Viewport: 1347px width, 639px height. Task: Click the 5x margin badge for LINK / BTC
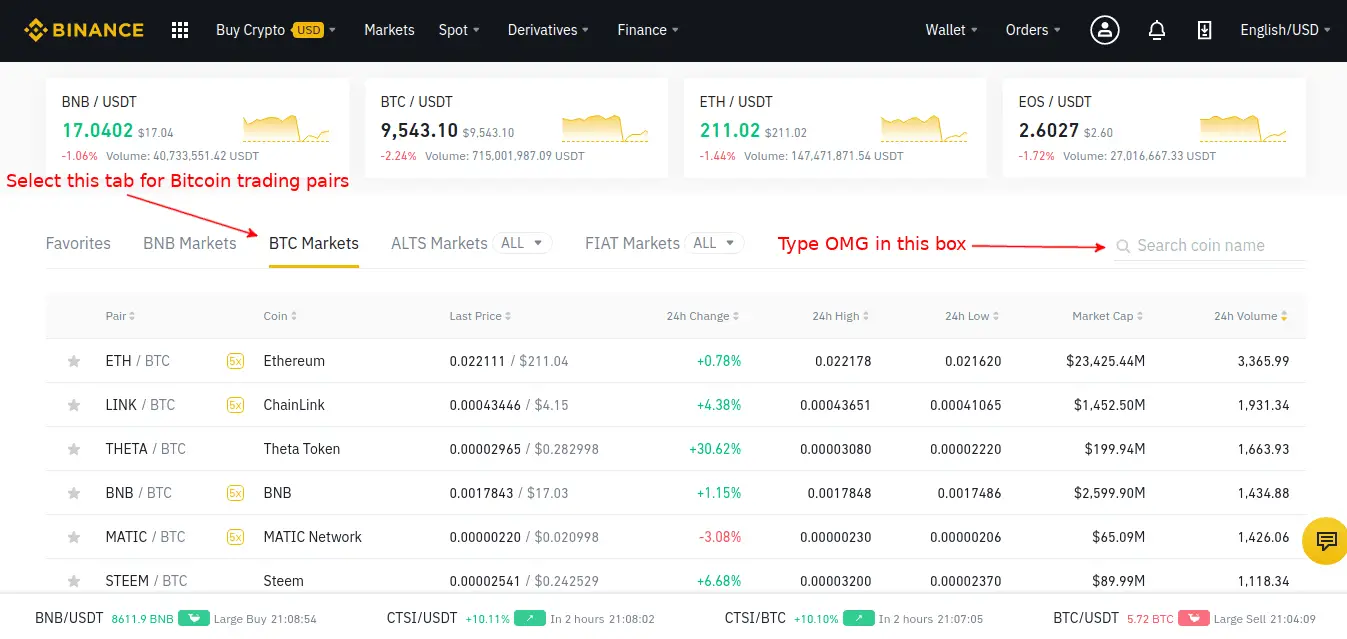235,405
